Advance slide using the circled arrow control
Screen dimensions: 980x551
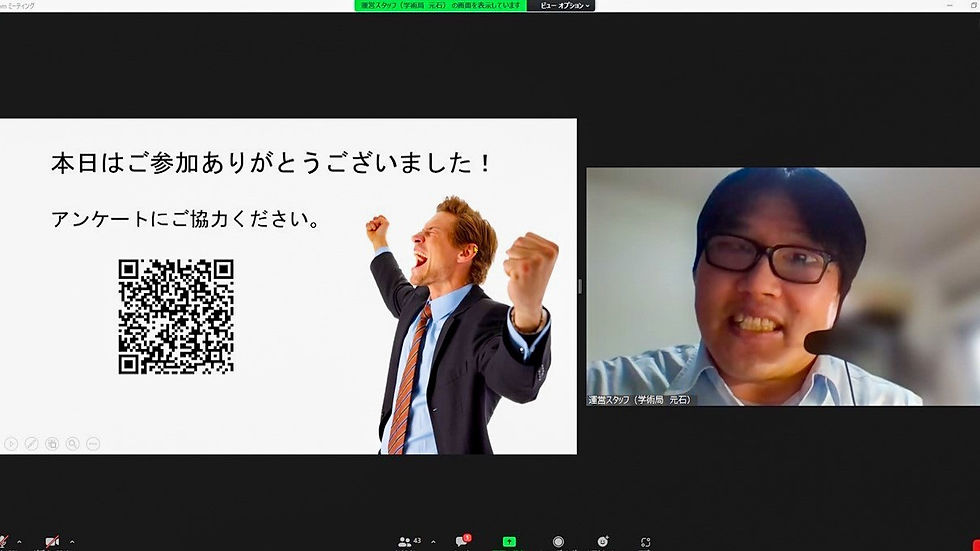[11, 444]
